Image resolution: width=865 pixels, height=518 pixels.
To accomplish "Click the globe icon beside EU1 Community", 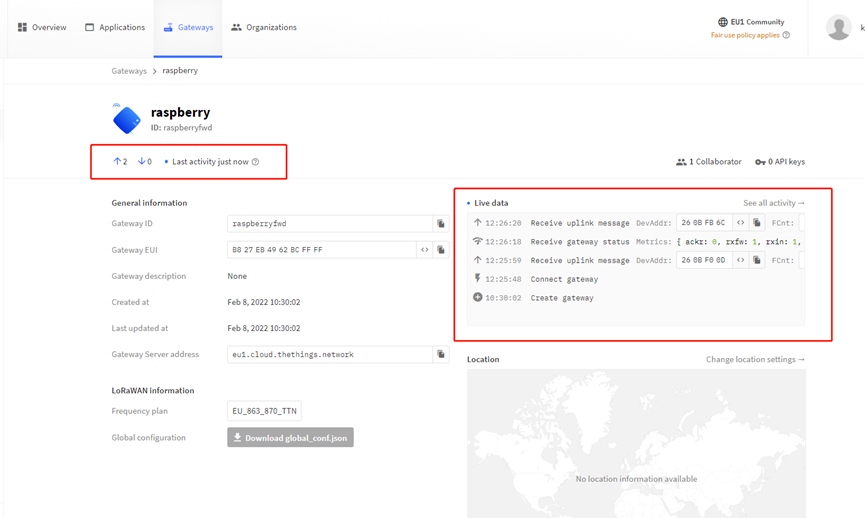I will point(723,22).
